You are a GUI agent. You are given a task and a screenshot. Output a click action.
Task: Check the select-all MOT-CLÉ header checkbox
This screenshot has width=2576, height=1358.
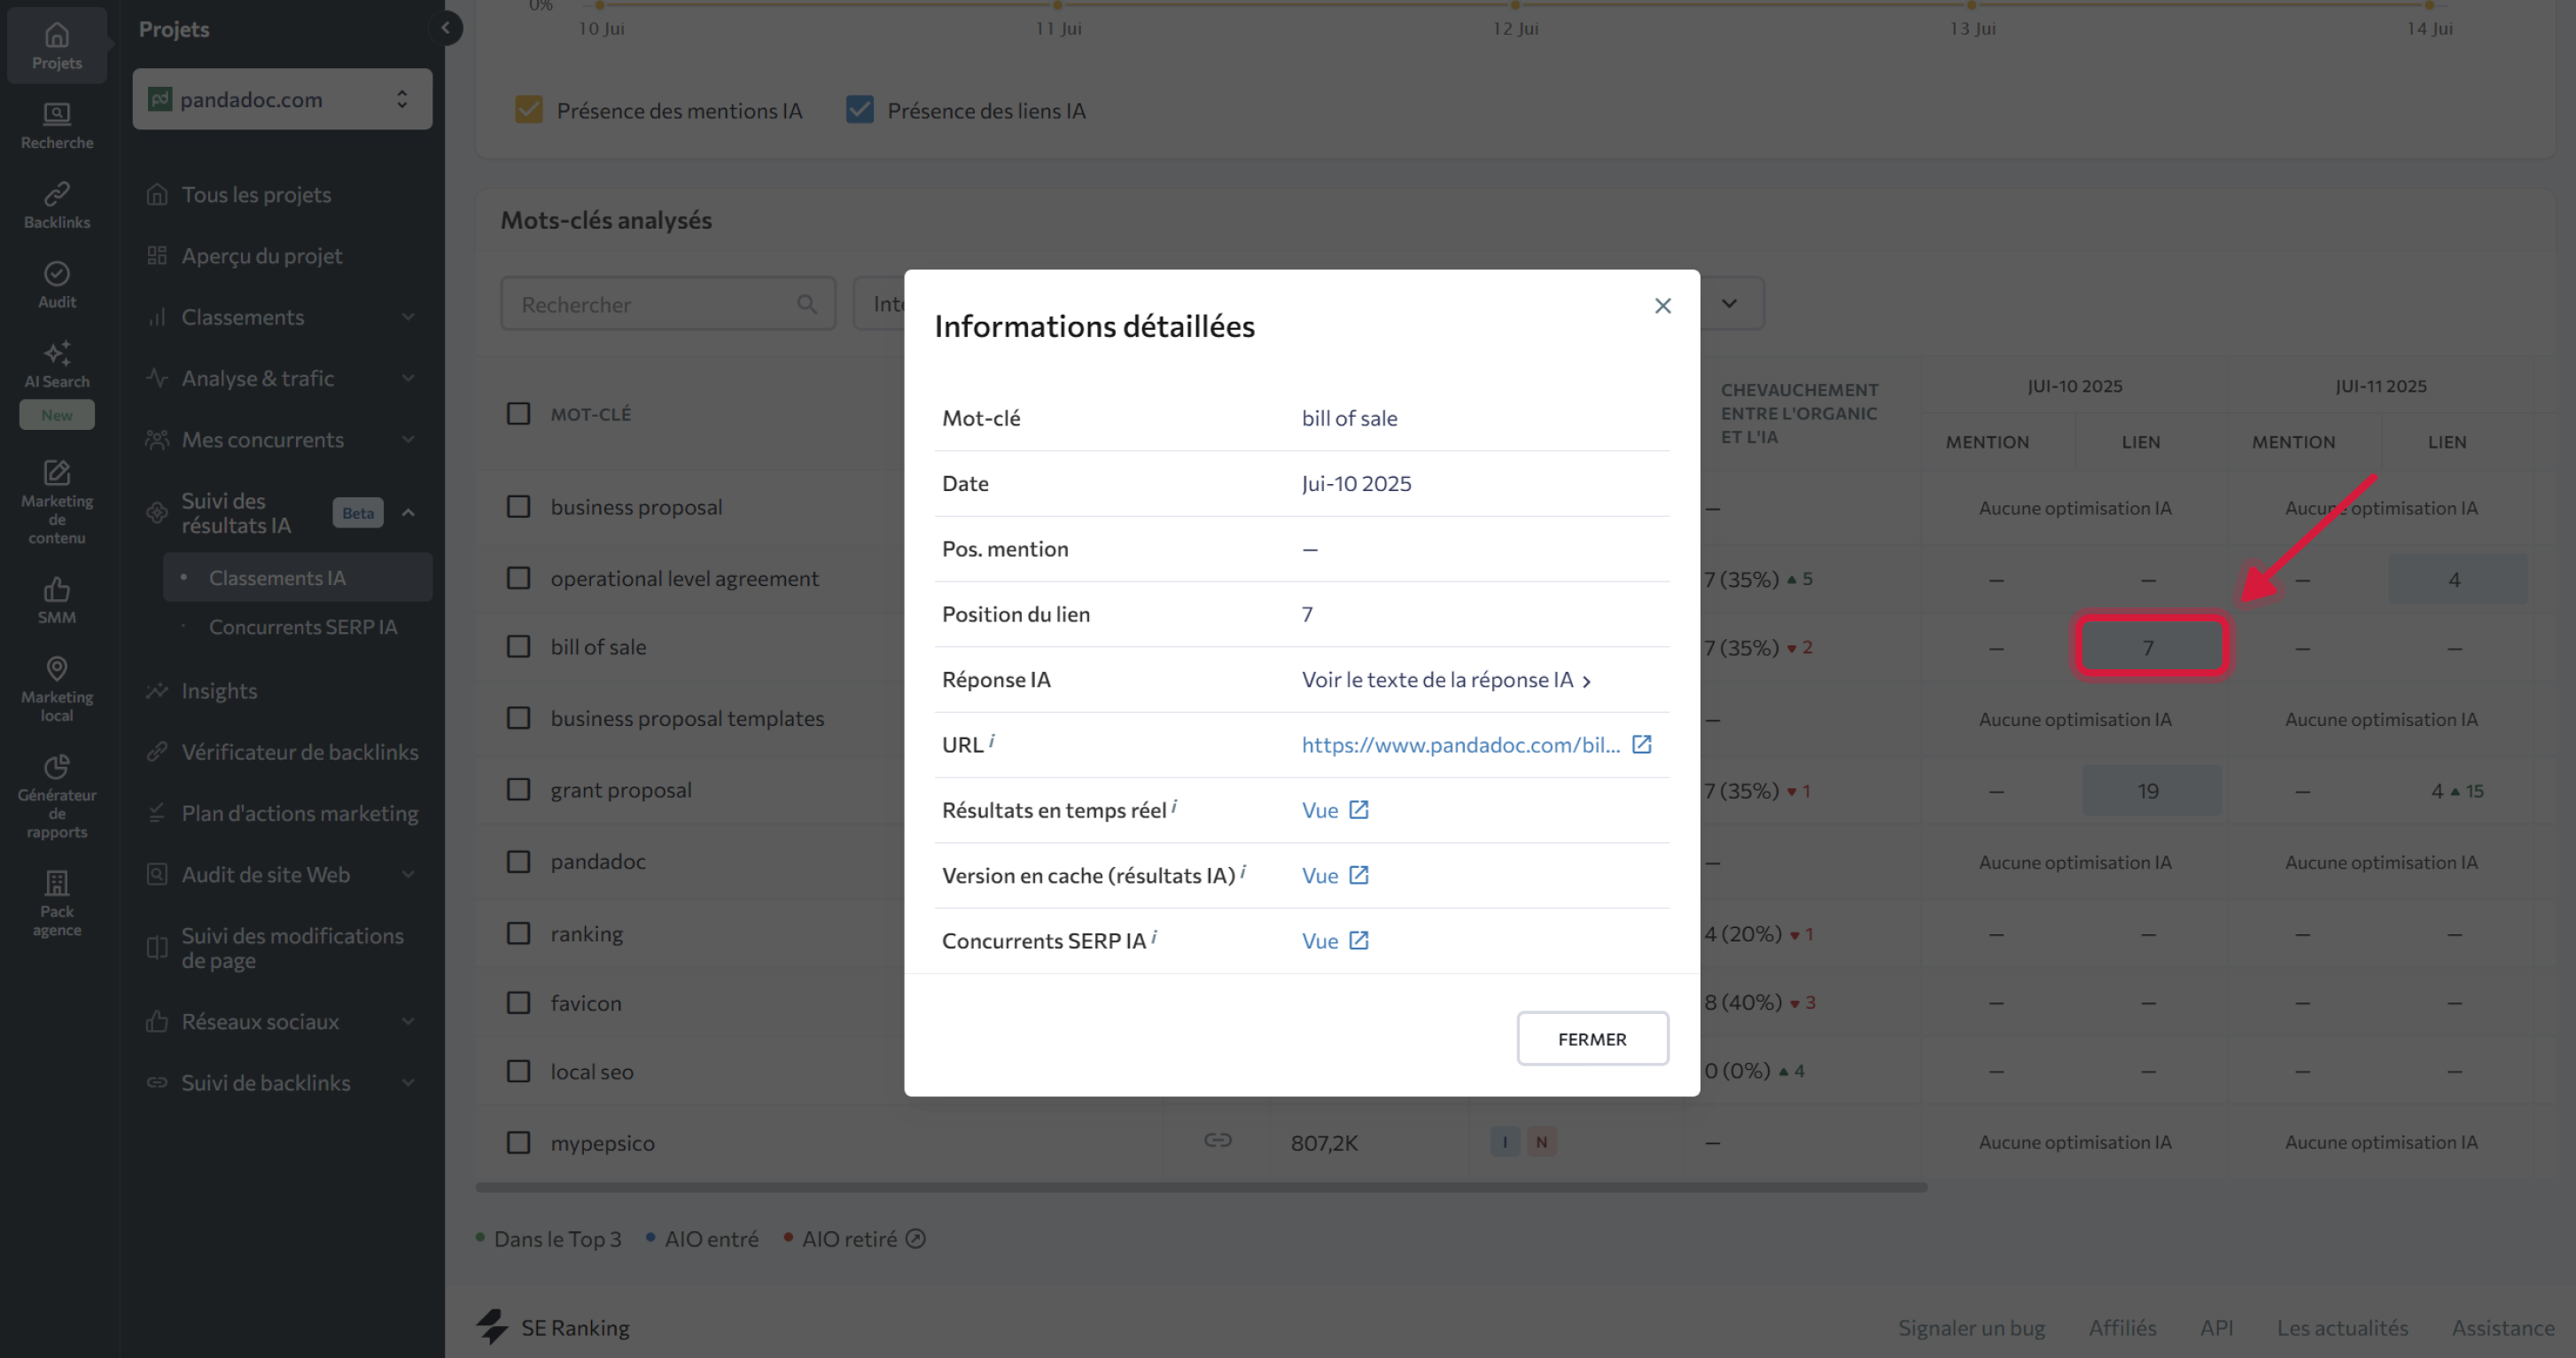click(518, 413)
